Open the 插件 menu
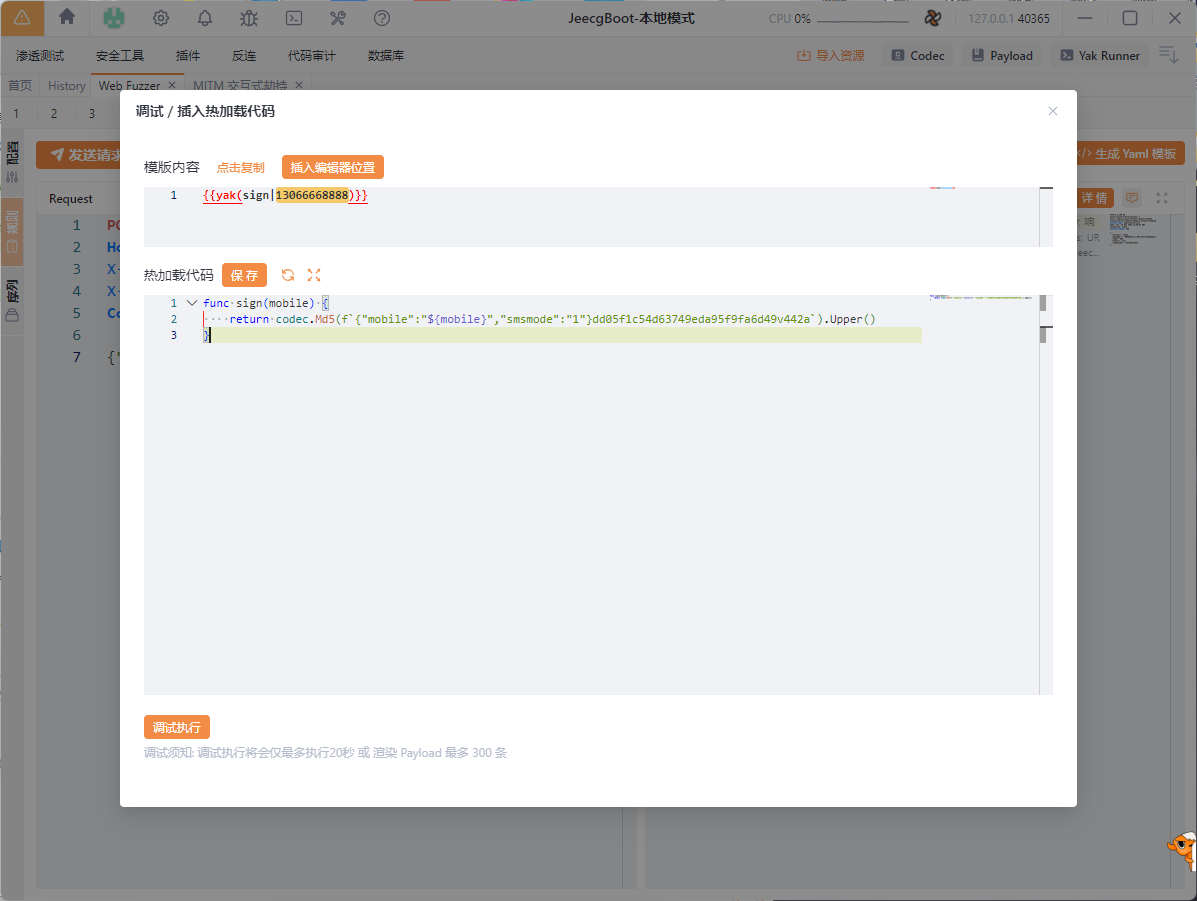Screen dimensions: 1197x901 [x=188, y=56]
